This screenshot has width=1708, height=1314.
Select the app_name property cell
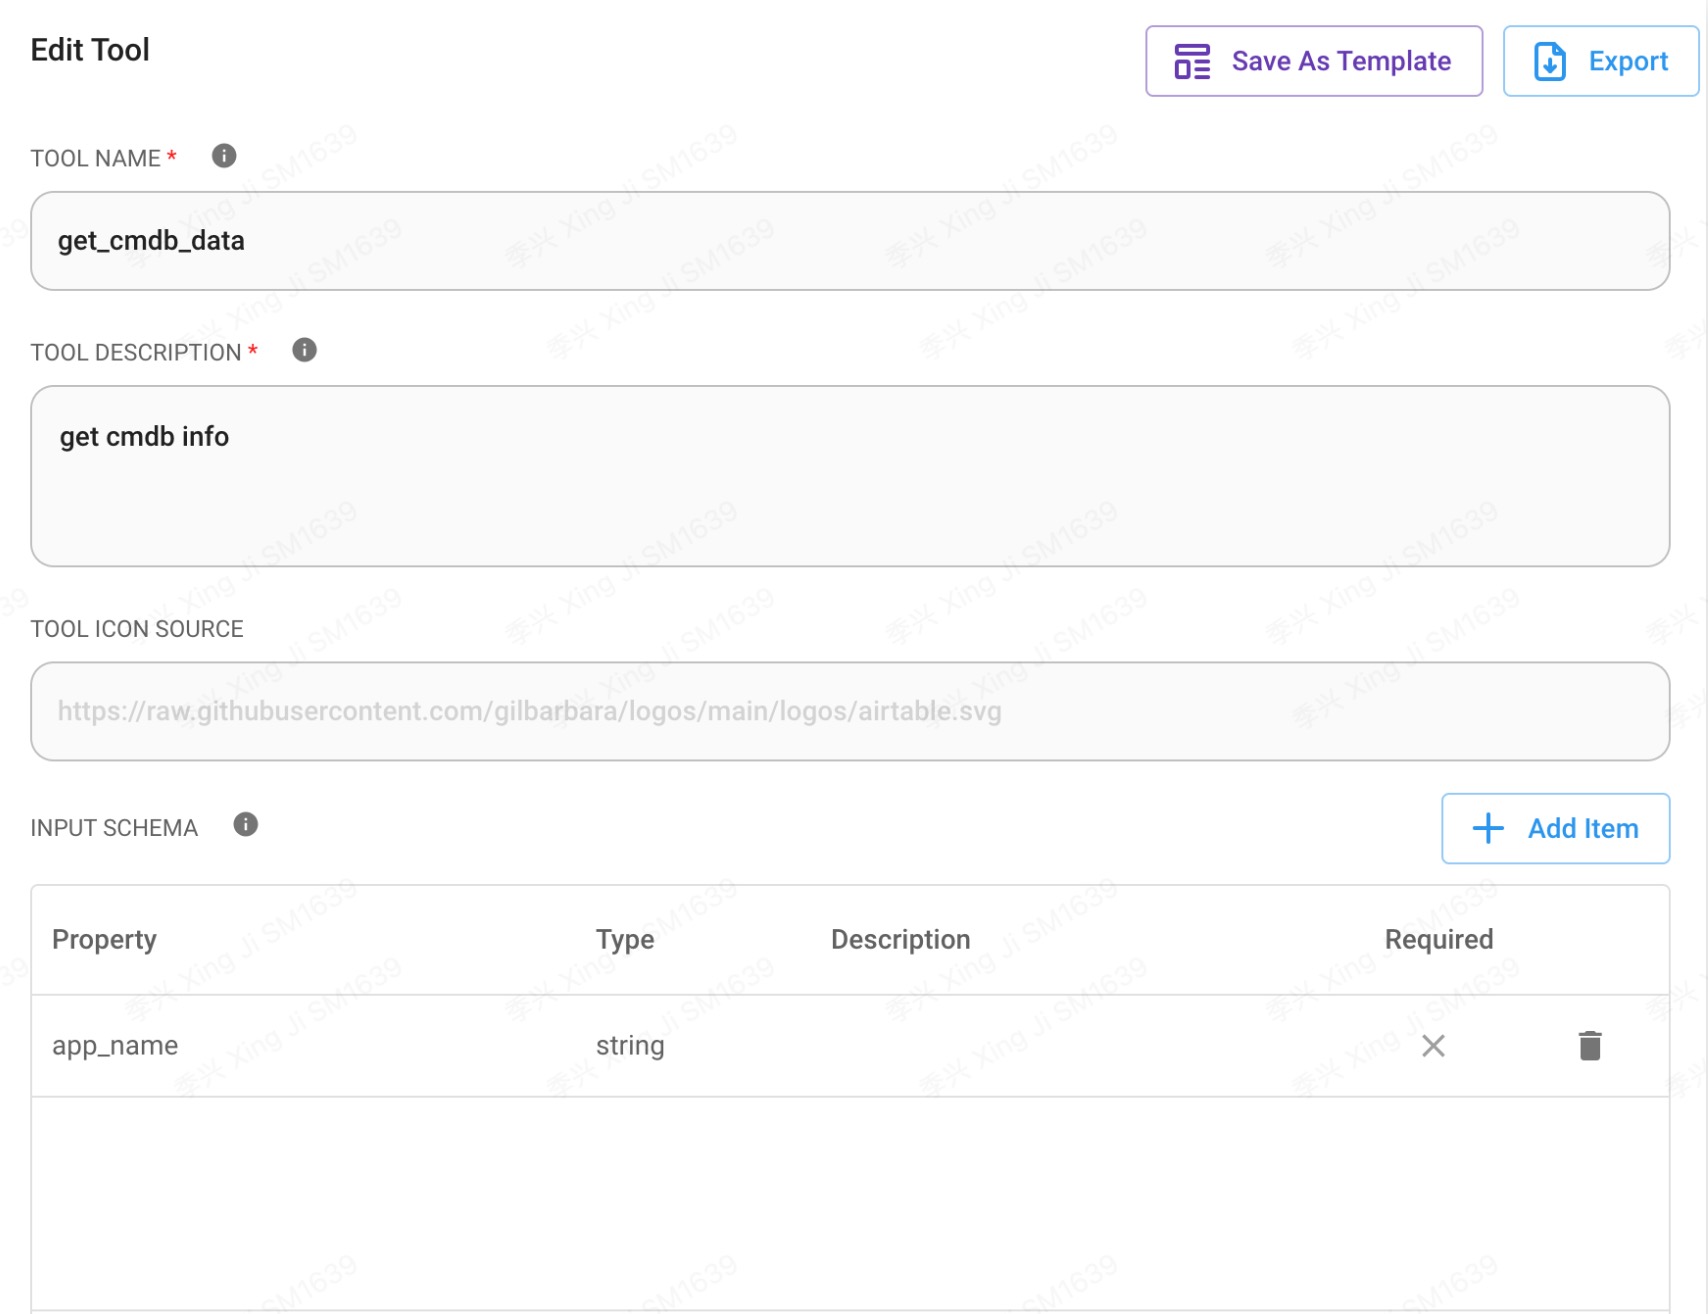(115, 1046)
